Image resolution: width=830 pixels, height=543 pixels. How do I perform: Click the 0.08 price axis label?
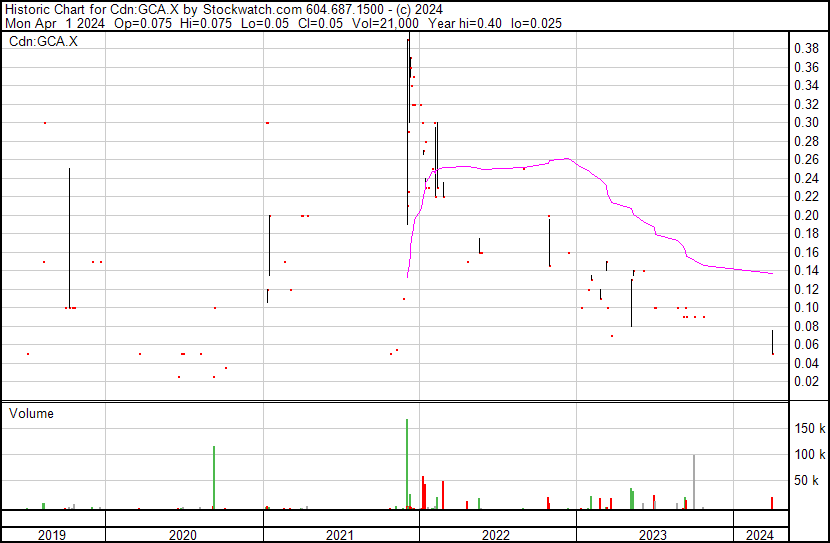tap(806, 326)
